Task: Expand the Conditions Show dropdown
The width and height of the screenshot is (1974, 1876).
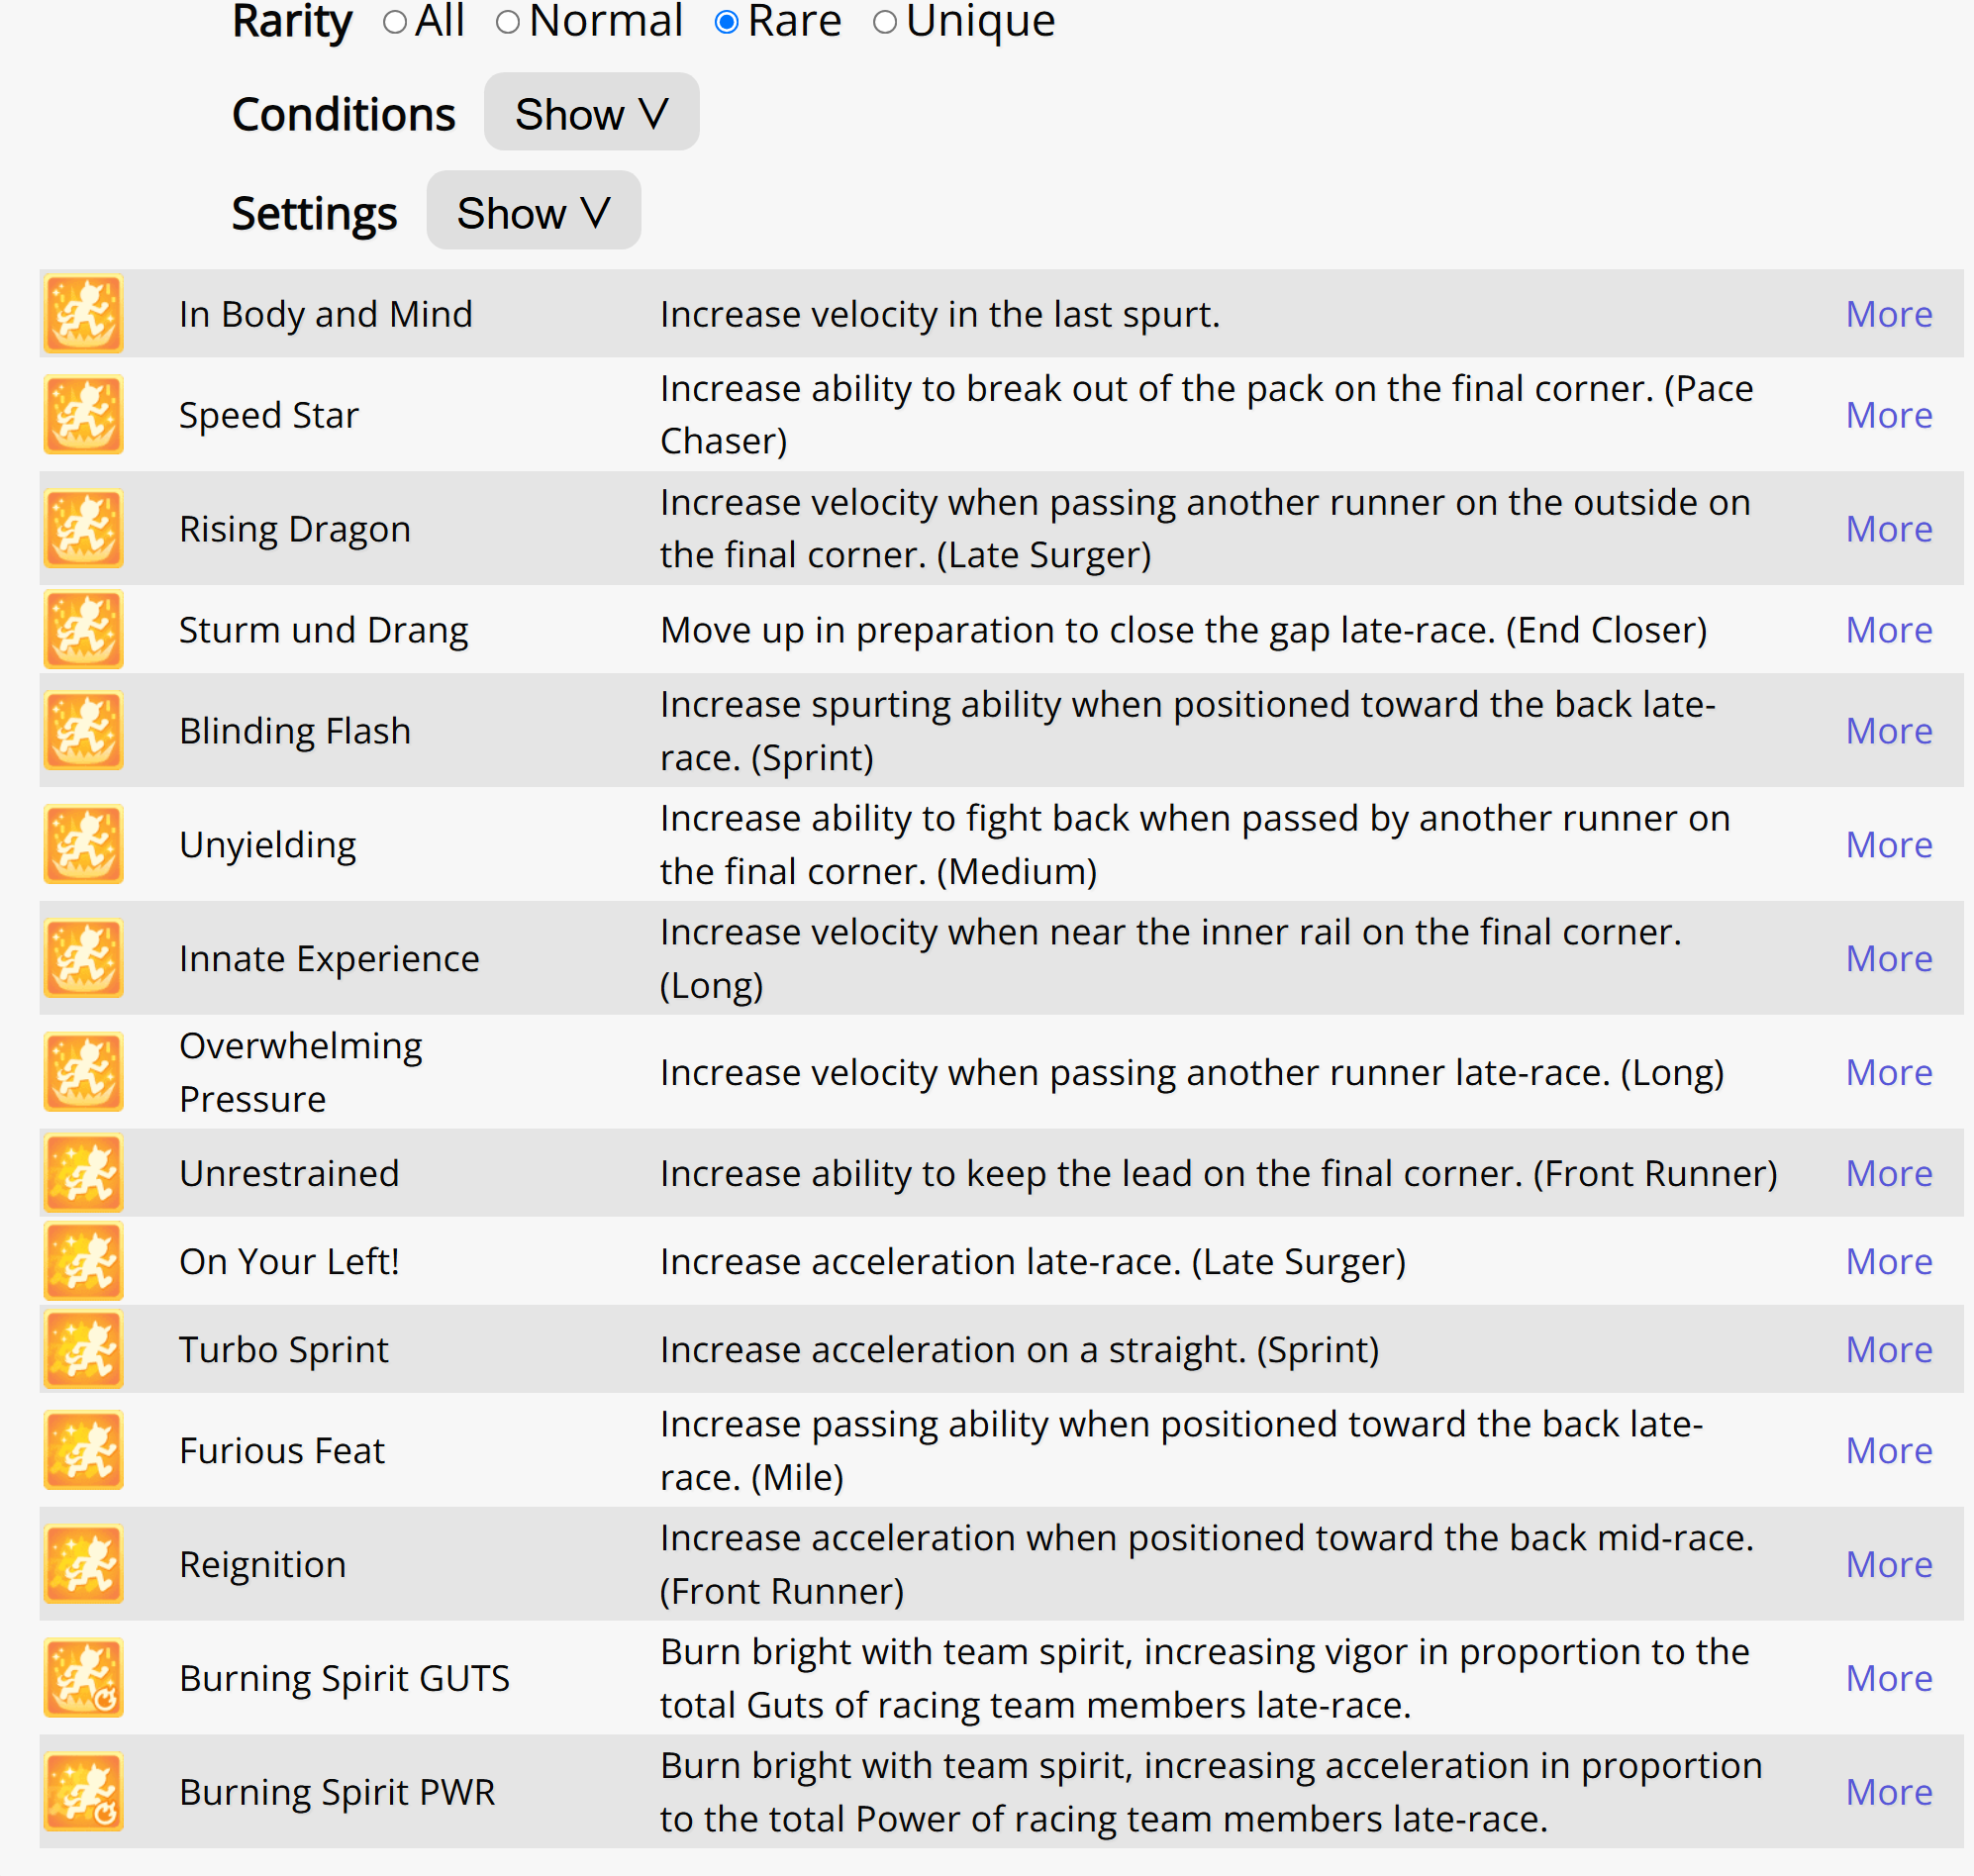Action: click(592, 112)
